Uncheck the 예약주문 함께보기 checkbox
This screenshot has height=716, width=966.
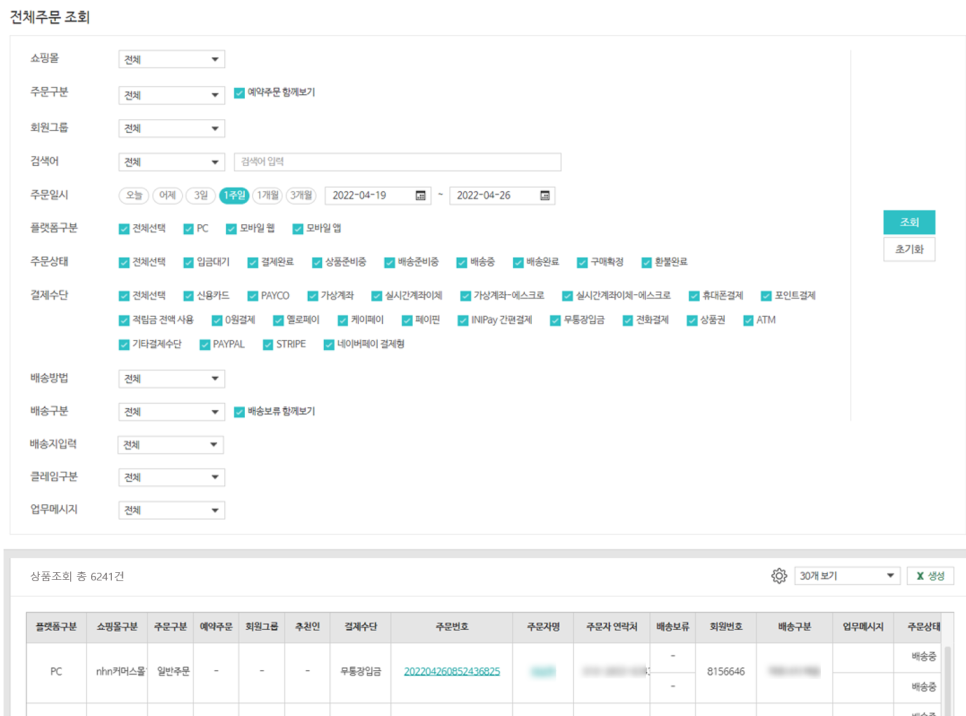[239, 93]
